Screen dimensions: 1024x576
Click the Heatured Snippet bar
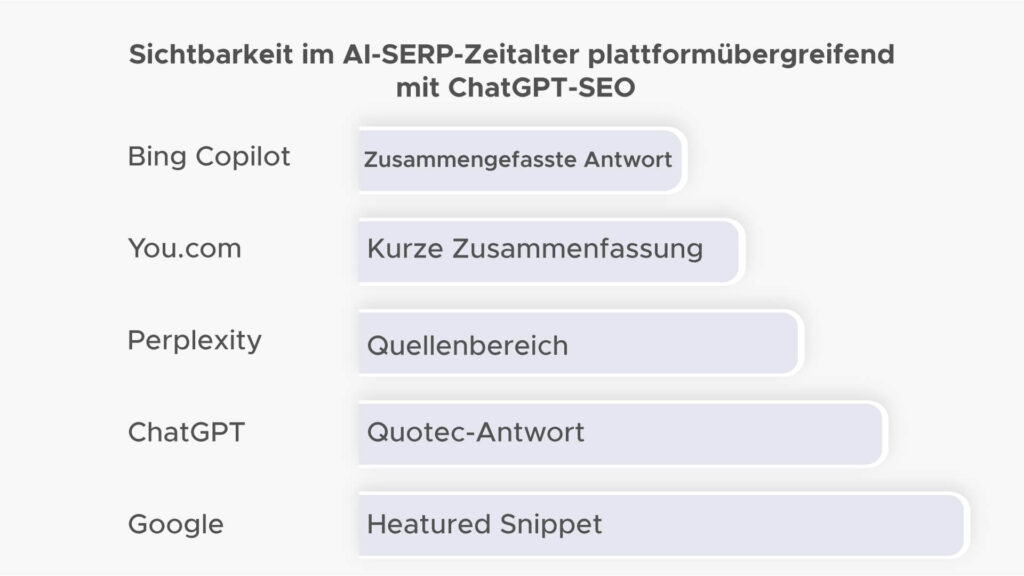point(660,524)
